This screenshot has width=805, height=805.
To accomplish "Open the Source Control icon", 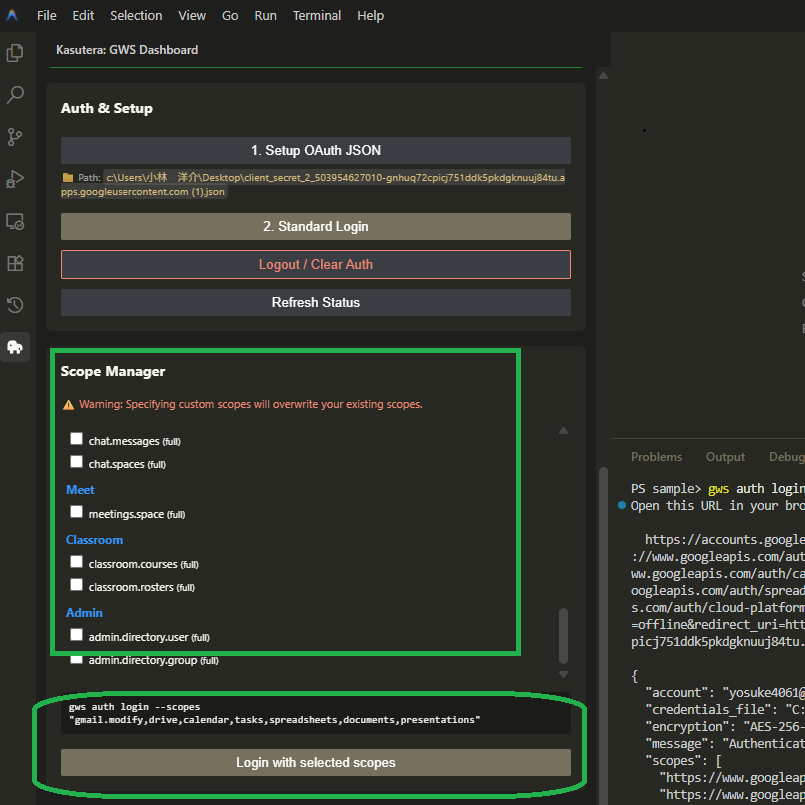I will [x=15, y=136].
